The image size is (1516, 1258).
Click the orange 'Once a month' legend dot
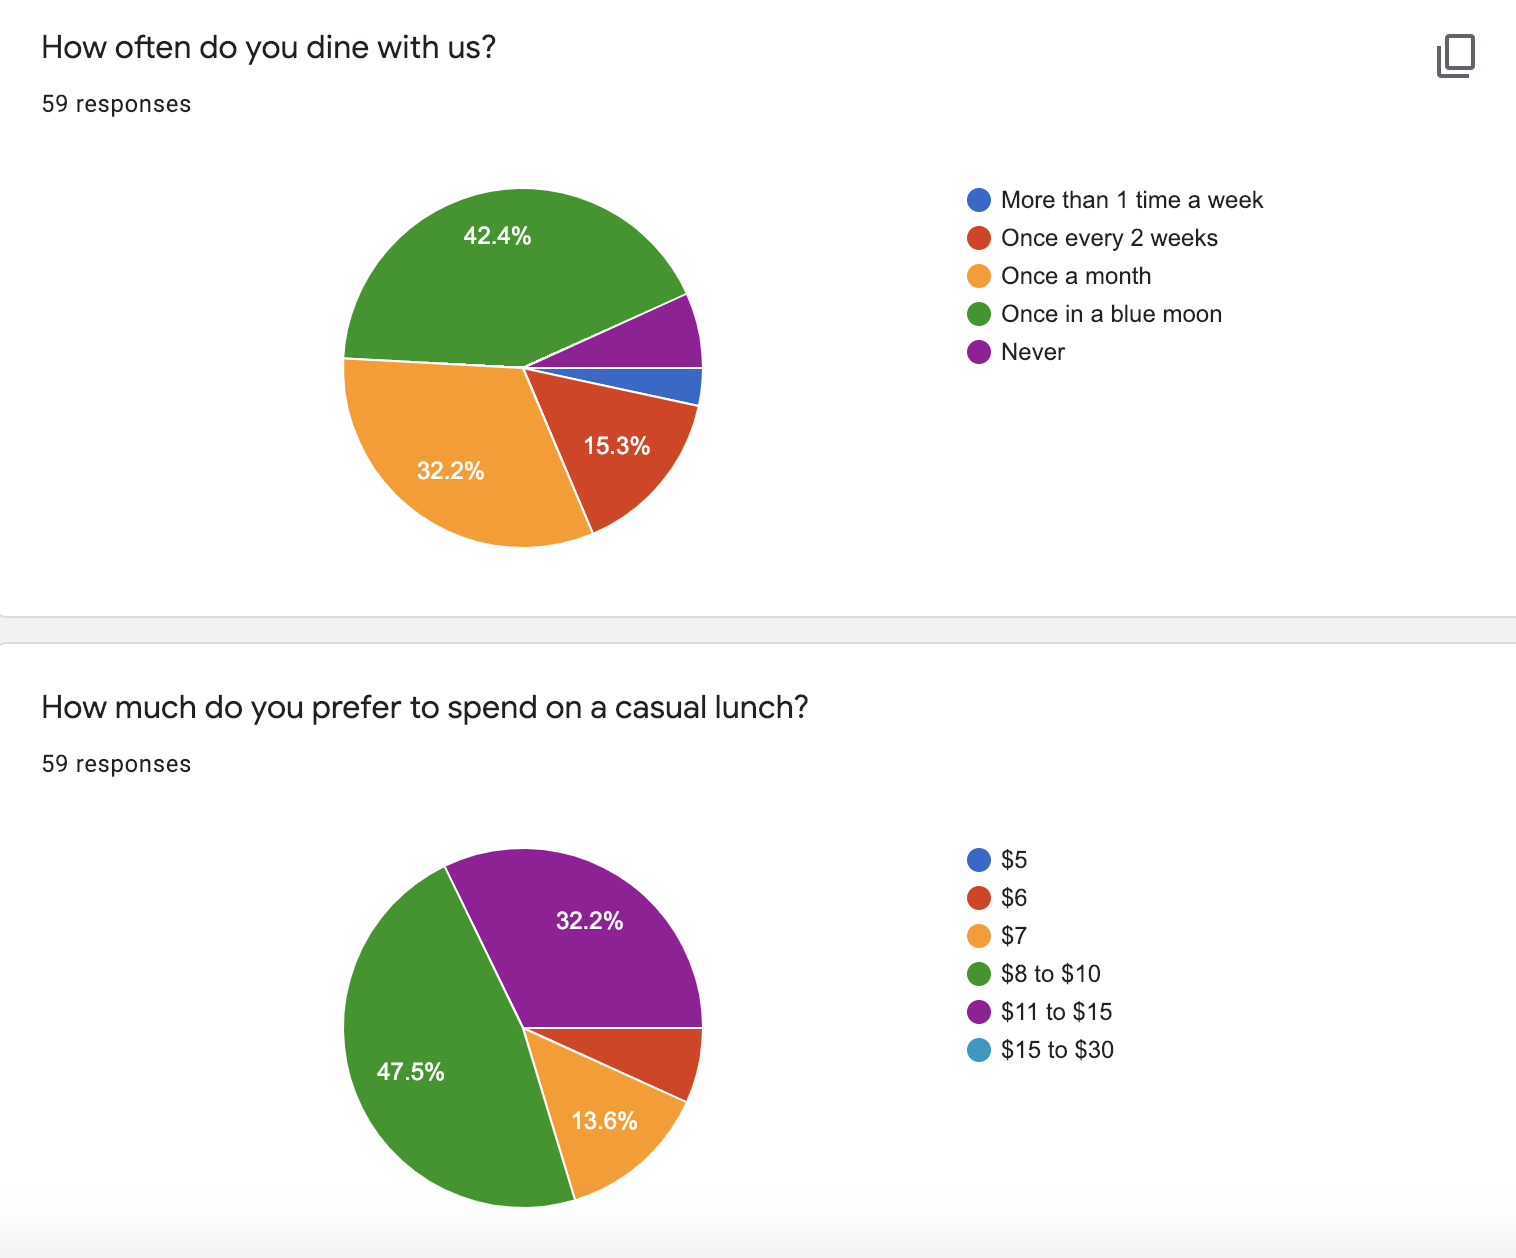click(979, 276)
